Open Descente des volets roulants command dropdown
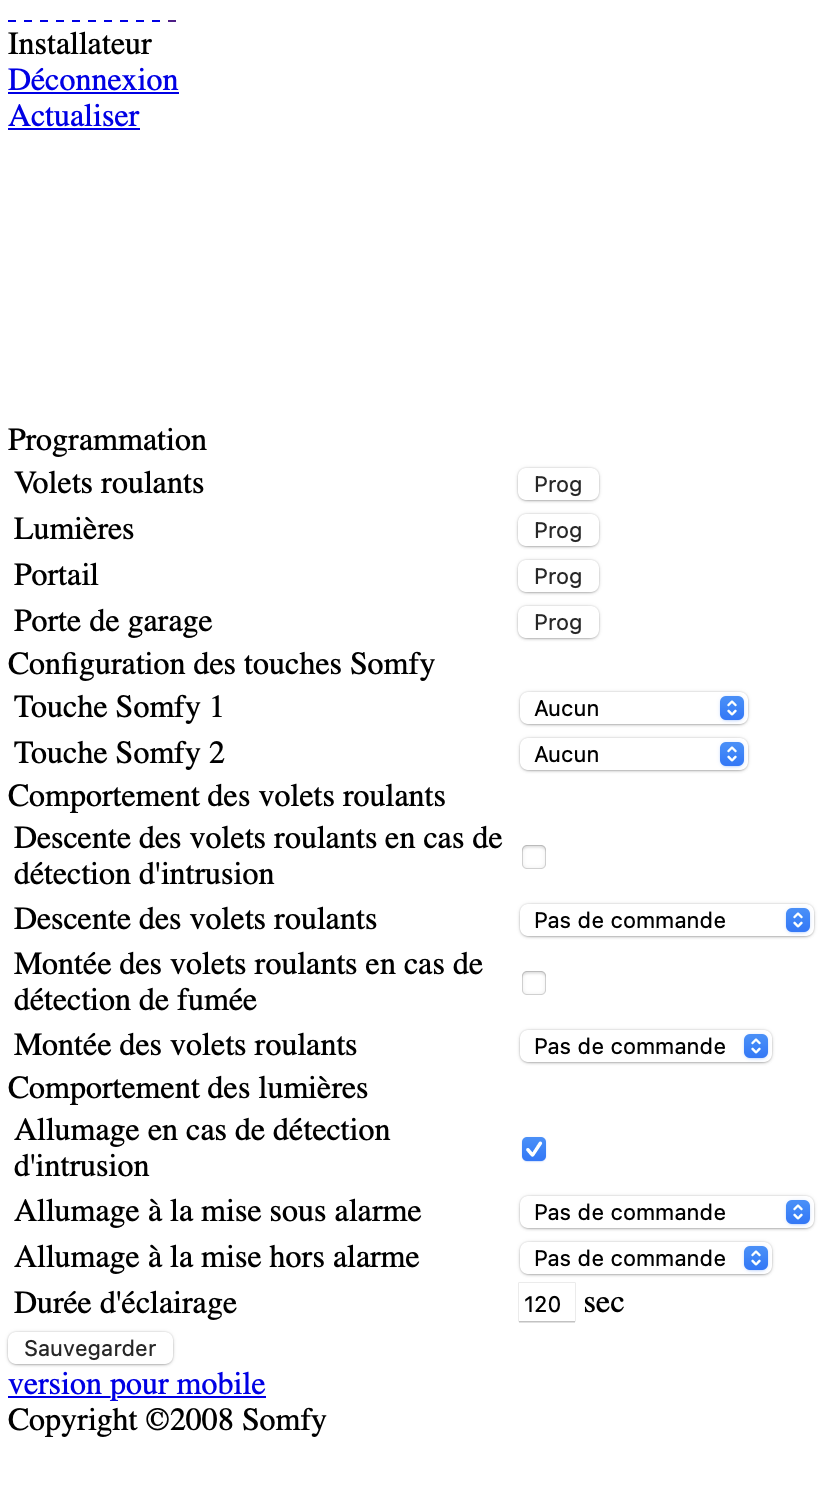The height and width of the screenshot is (1506, 824). [x=666, y=920]
